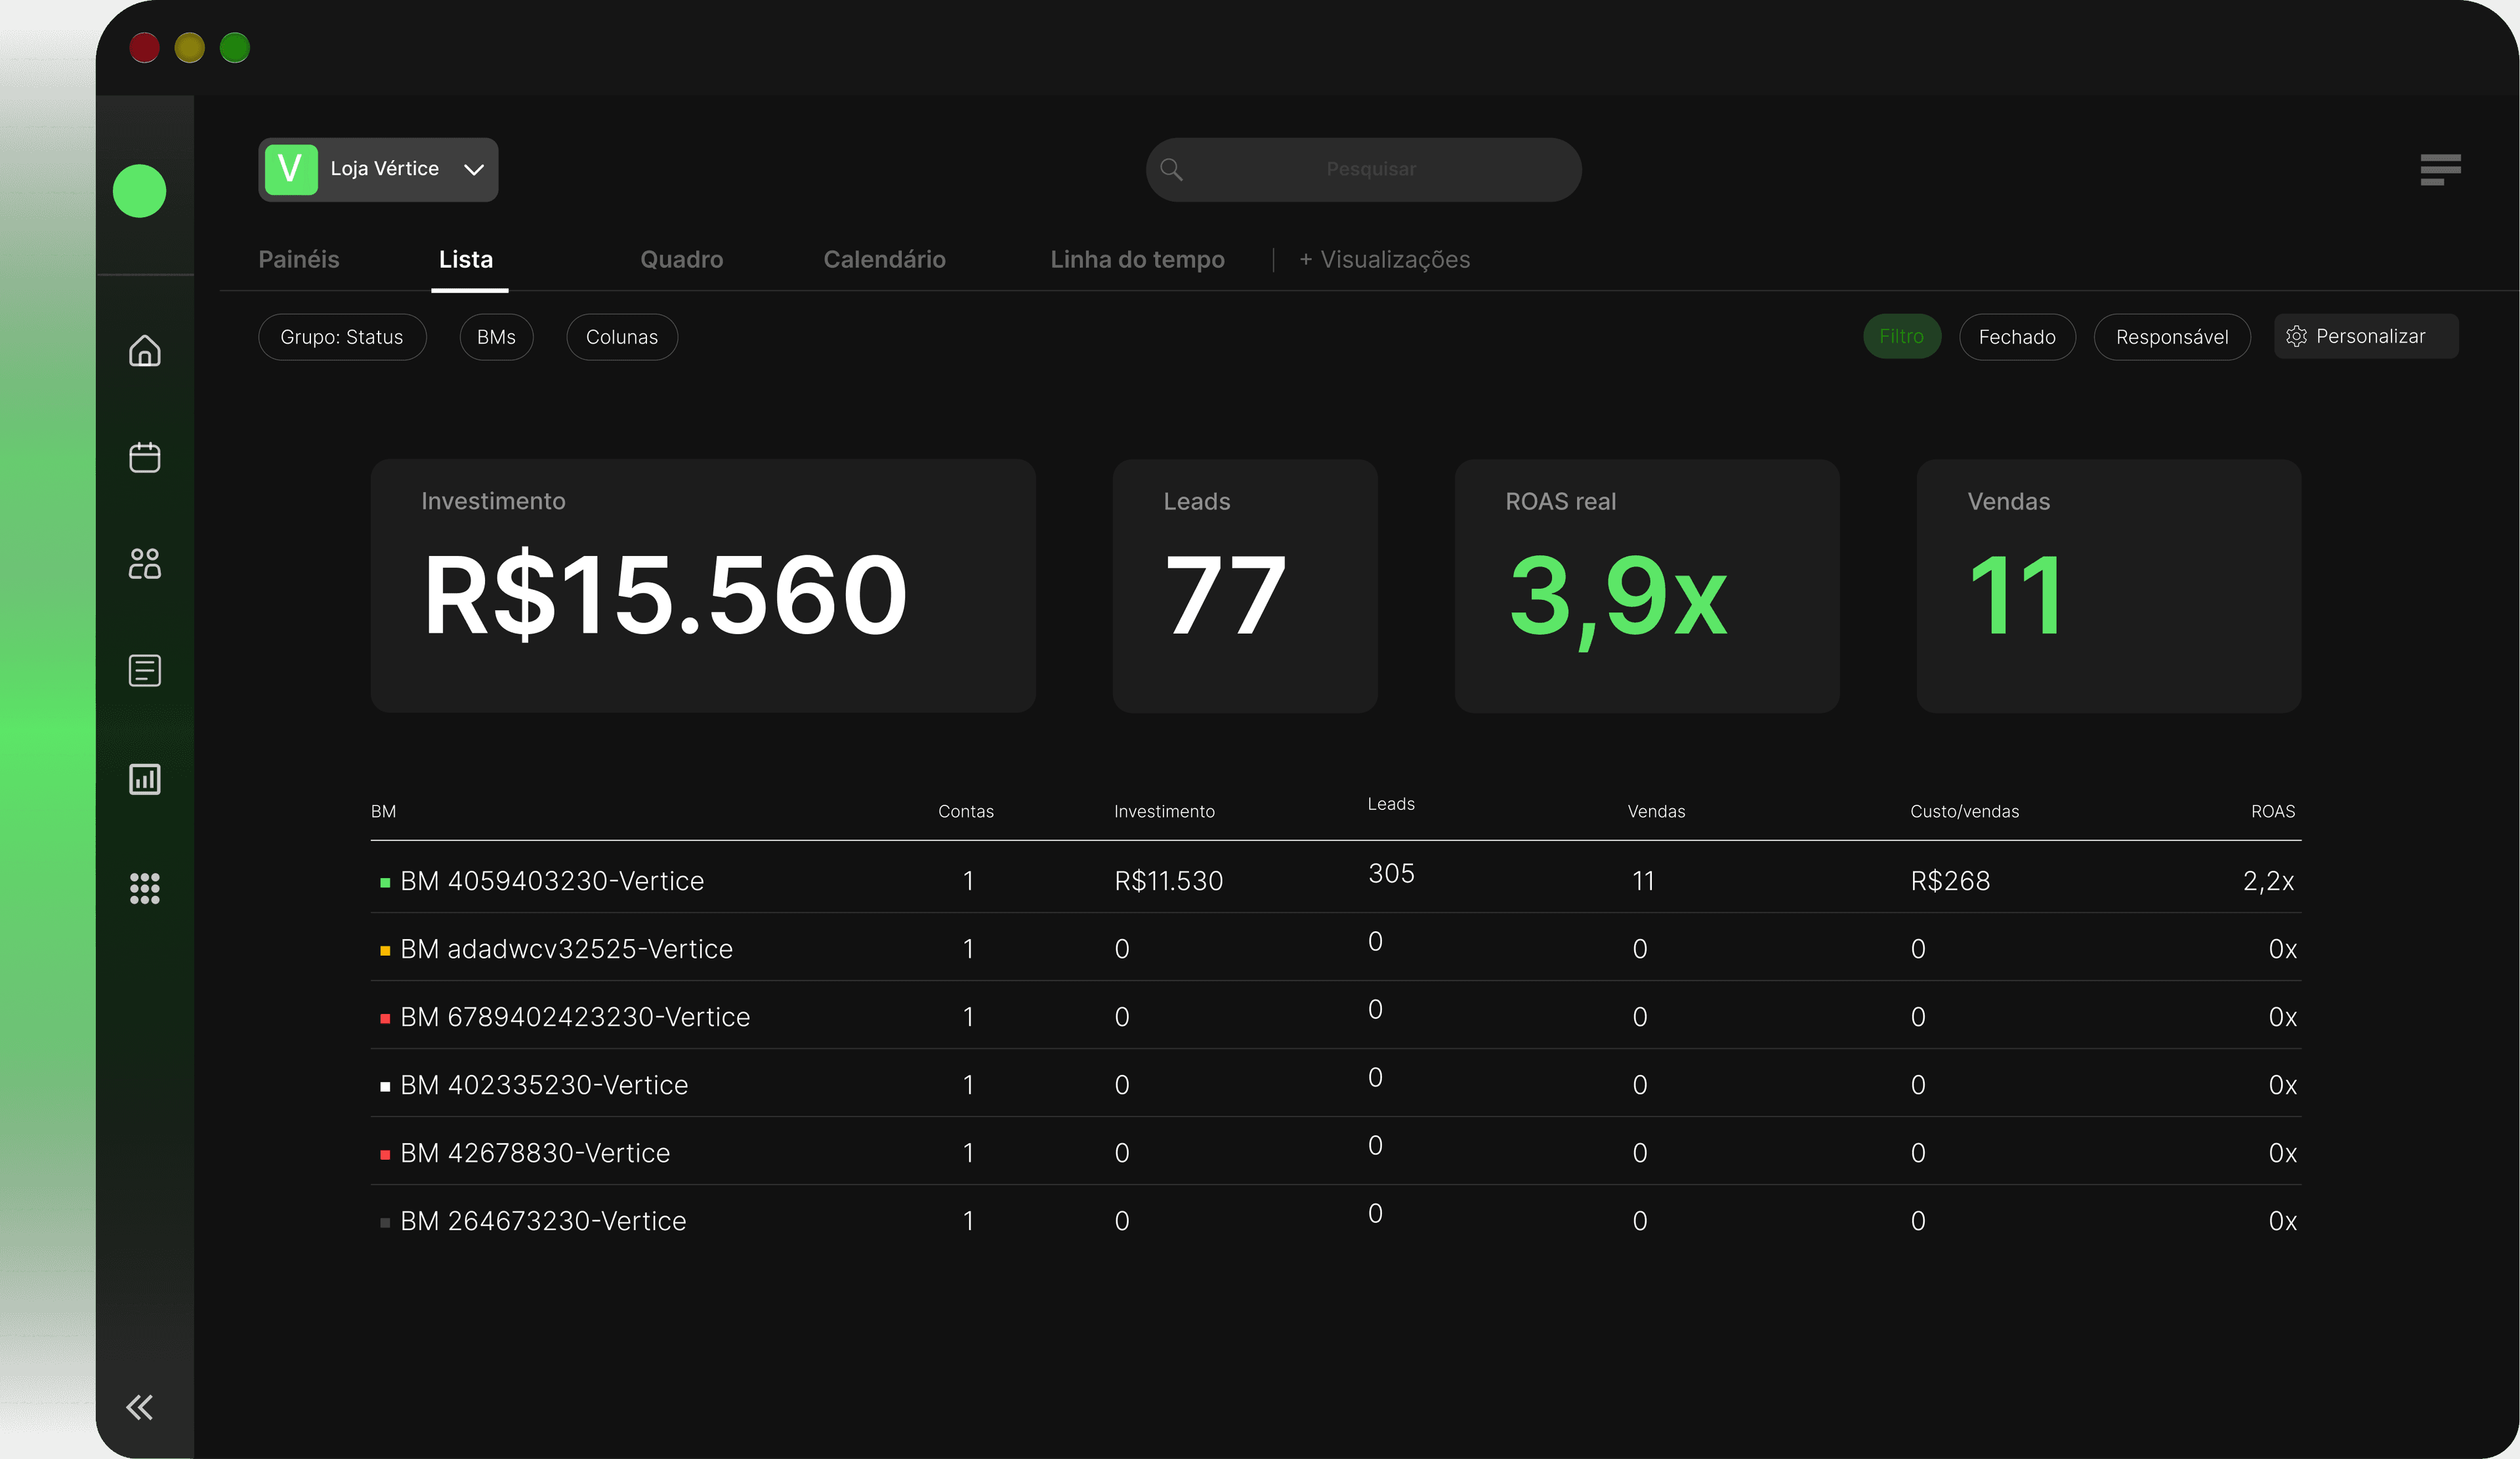The image size is (2520, 1459).
Task: Sort by the Vendas column header
Action: click(1656, 811)
